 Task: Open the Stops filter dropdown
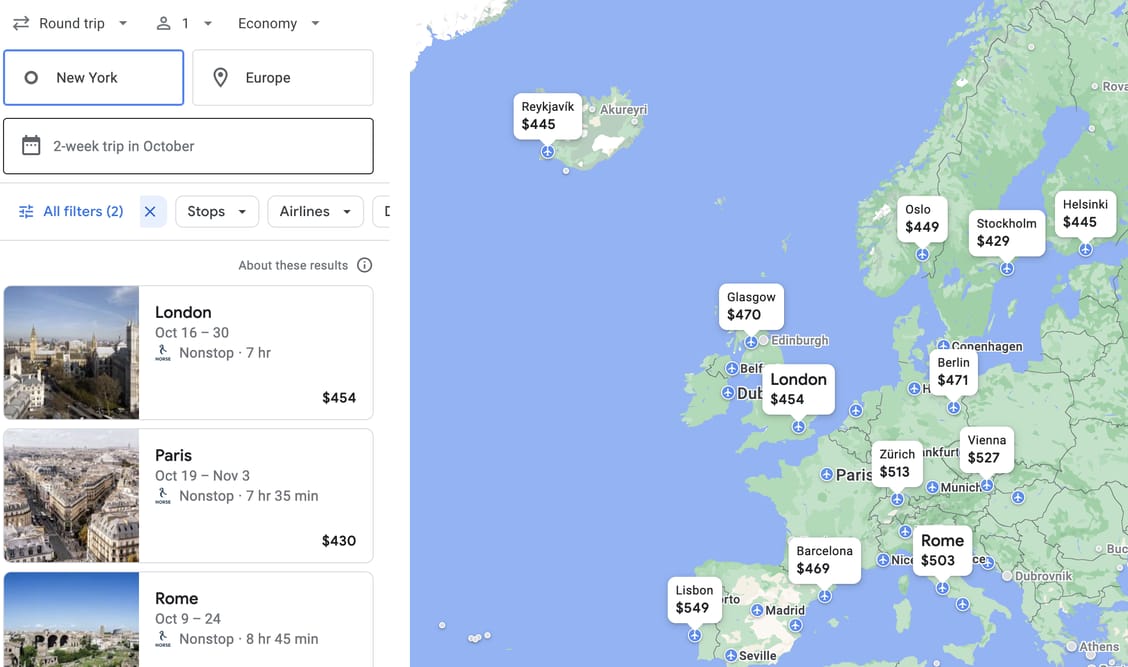[x=217, y=211]
